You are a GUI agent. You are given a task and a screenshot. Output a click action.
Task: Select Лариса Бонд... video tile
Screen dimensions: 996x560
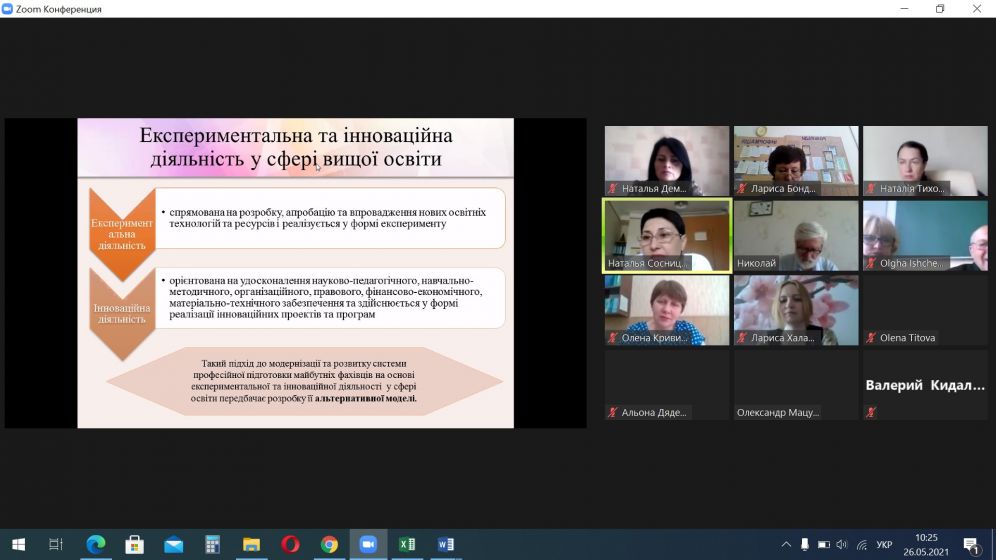pyautogui.click(x=796, y=161)
